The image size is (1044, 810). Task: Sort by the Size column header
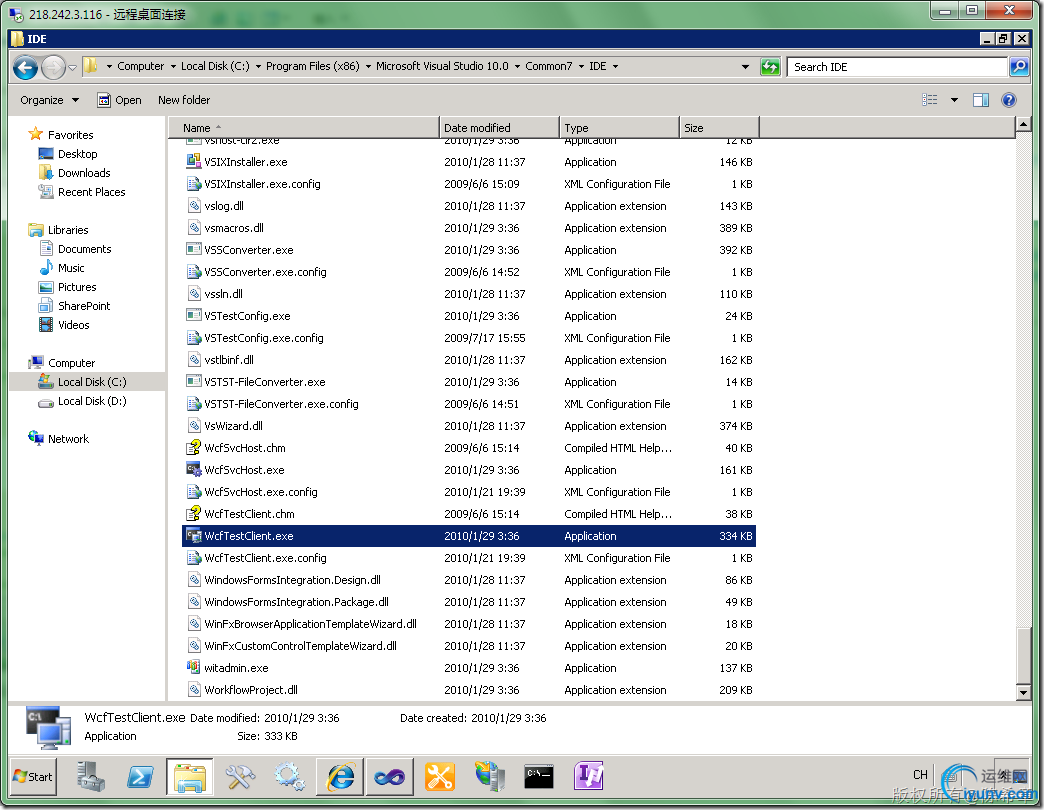(719, 128)
